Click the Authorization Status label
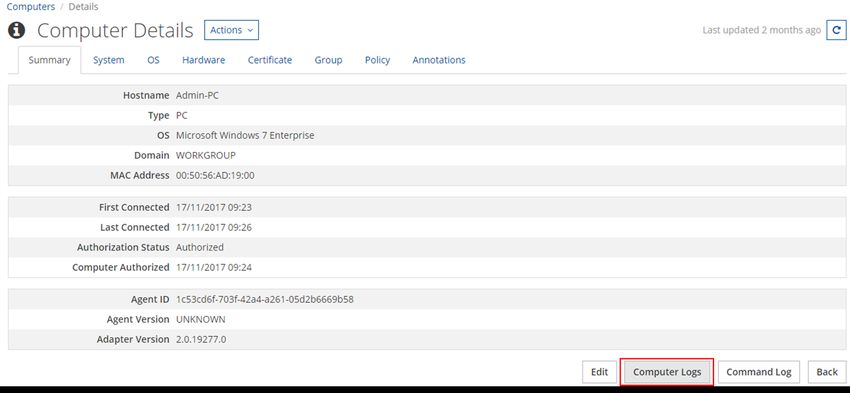850x393 pixels. point(123,247)
